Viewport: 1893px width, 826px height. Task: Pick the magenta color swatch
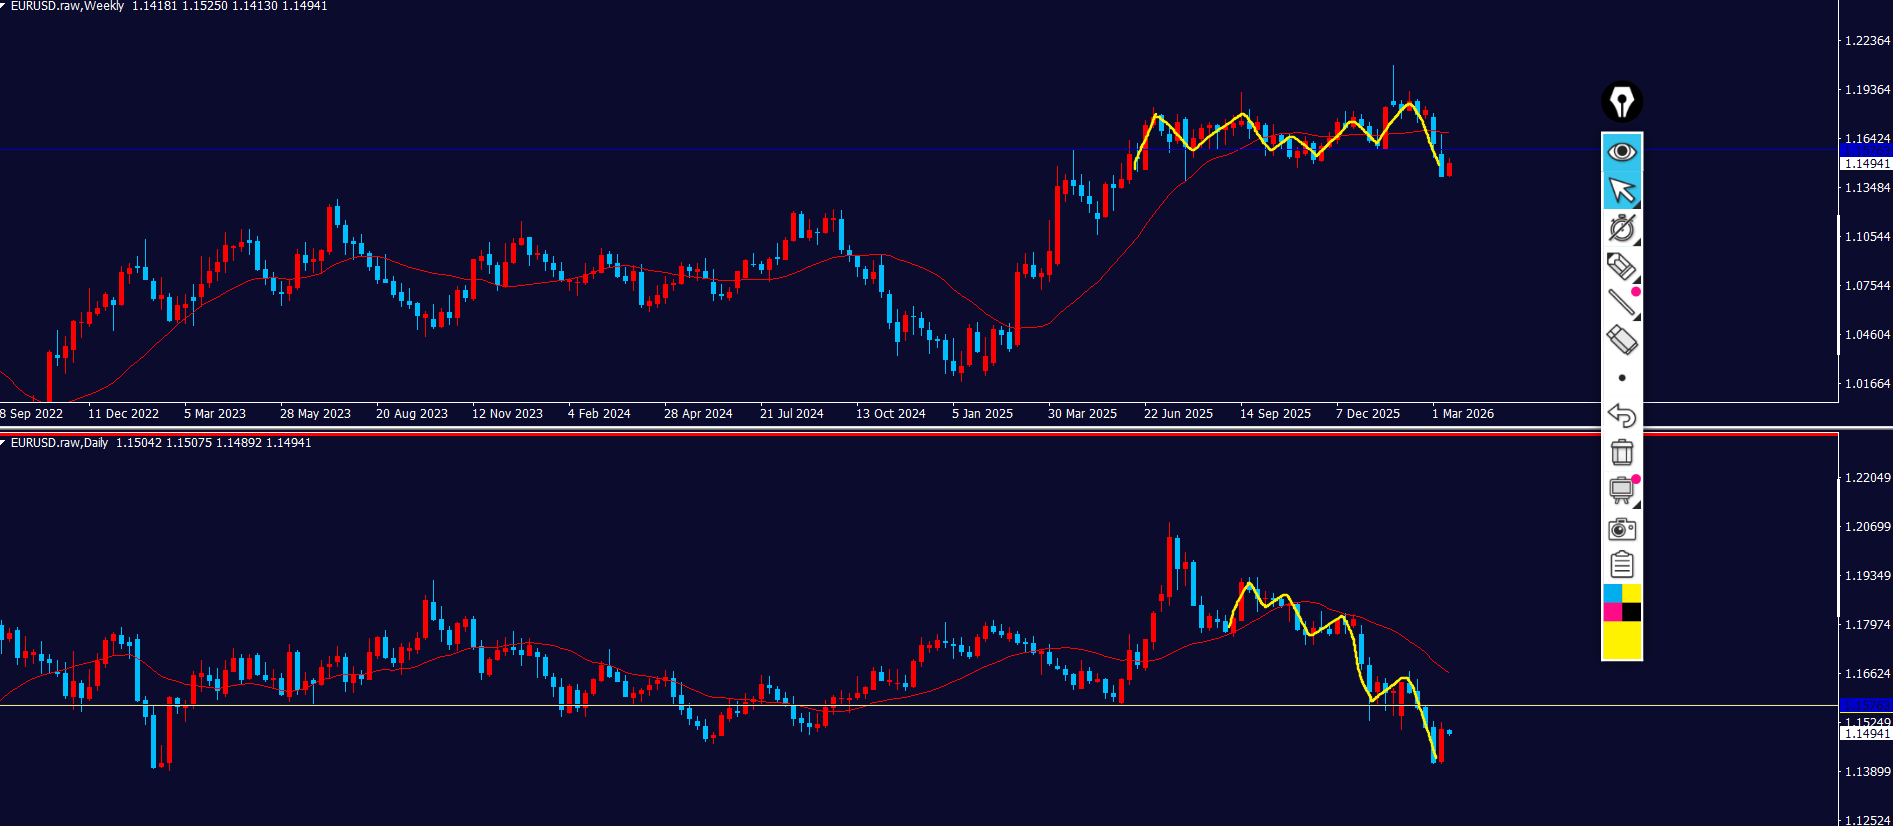(1612, 612)
